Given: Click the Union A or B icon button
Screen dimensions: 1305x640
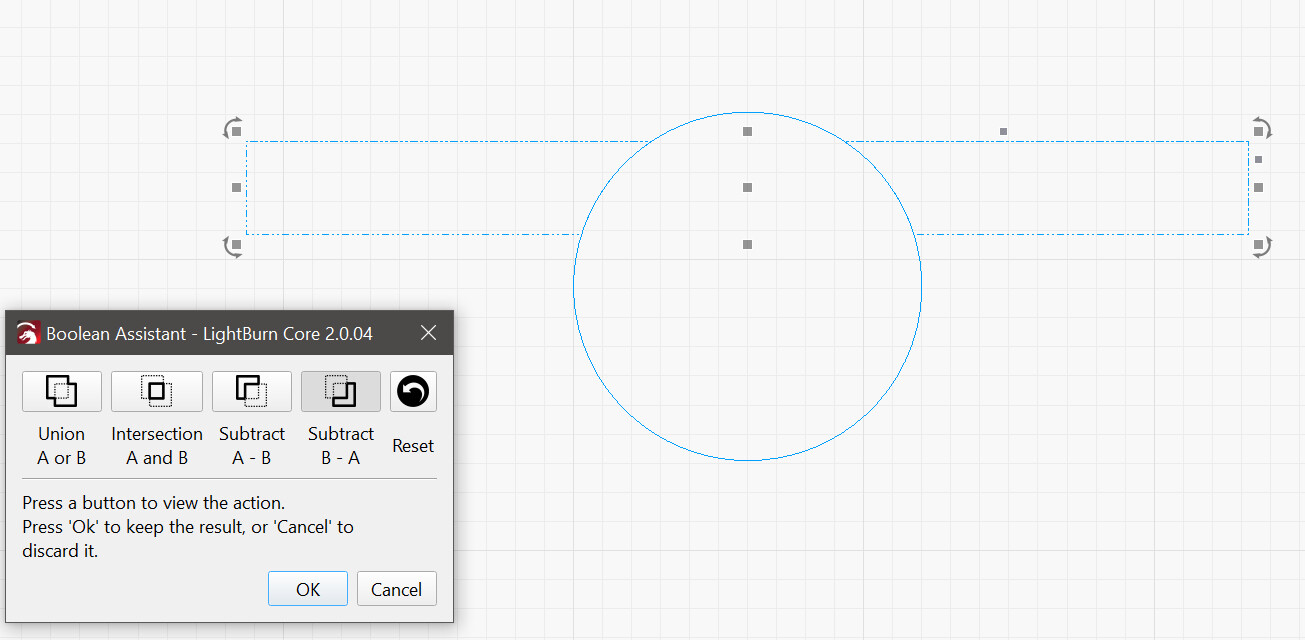Looking at the screenshot, I should tap(62, 392).
